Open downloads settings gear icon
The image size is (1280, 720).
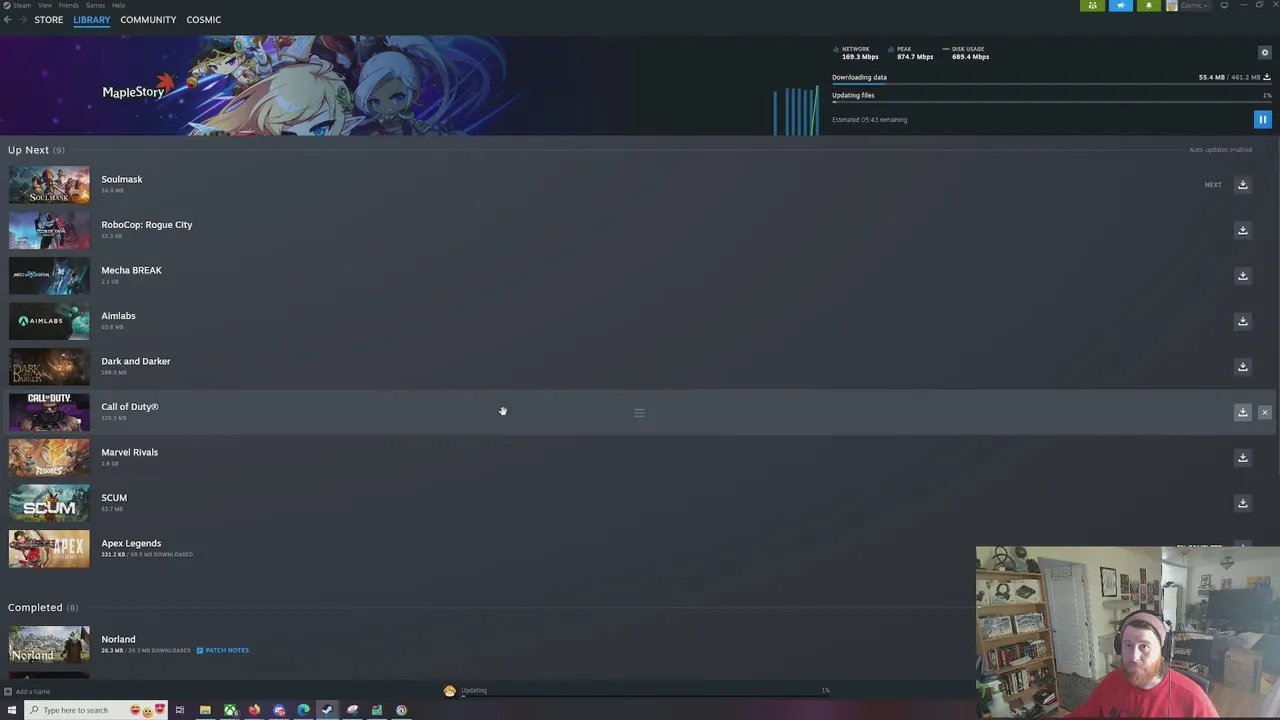tap(1264, 52)
